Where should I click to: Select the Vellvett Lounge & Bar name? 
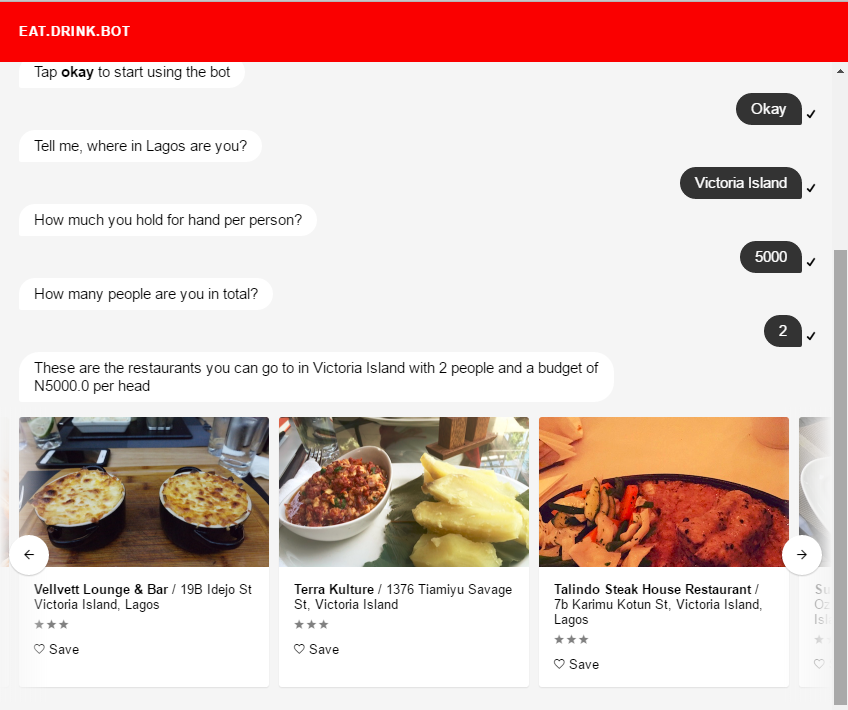pyautogui.click(x=101, y=589)
